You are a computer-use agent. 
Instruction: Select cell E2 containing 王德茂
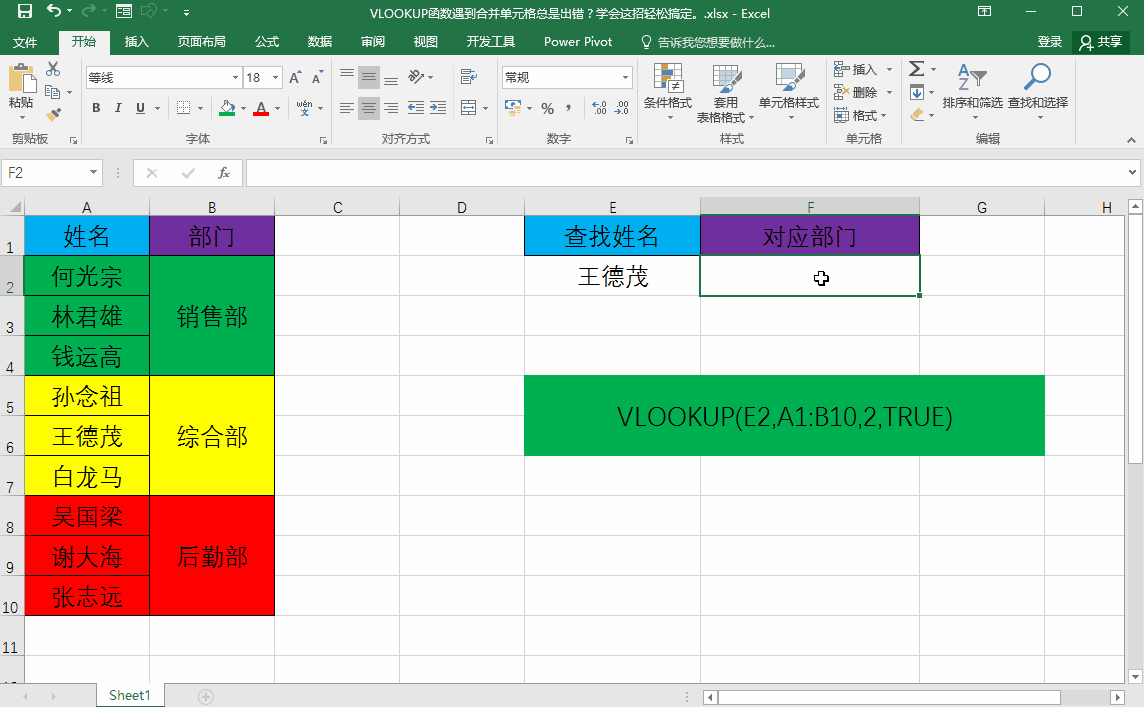pyautogui.click(x=612, y=276)
